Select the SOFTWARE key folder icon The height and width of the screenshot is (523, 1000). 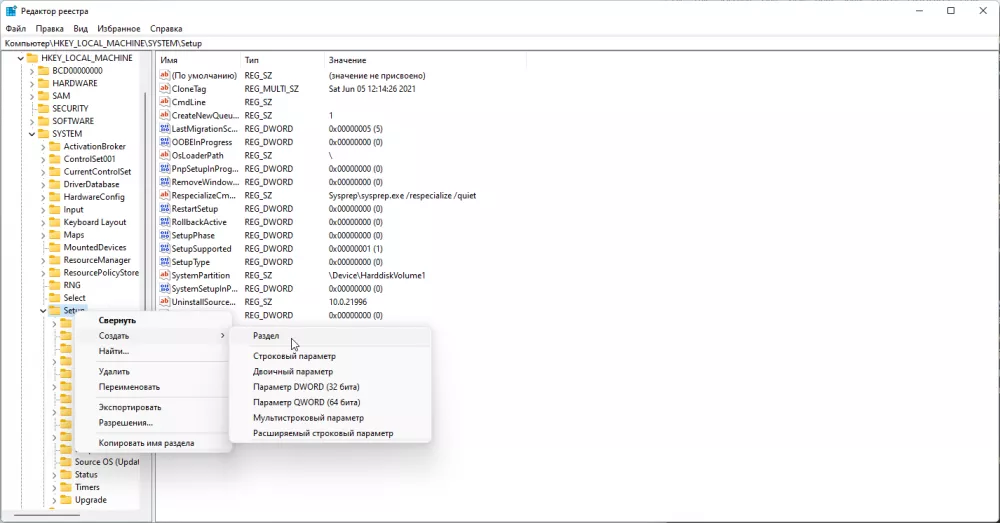(44, 121)
